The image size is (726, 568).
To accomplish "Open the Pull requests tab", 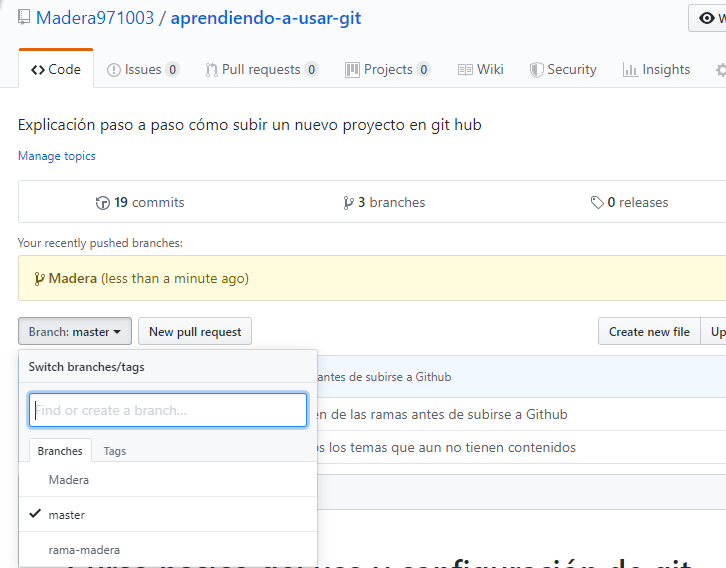I will pyautogui.click(x=262, y=69).
